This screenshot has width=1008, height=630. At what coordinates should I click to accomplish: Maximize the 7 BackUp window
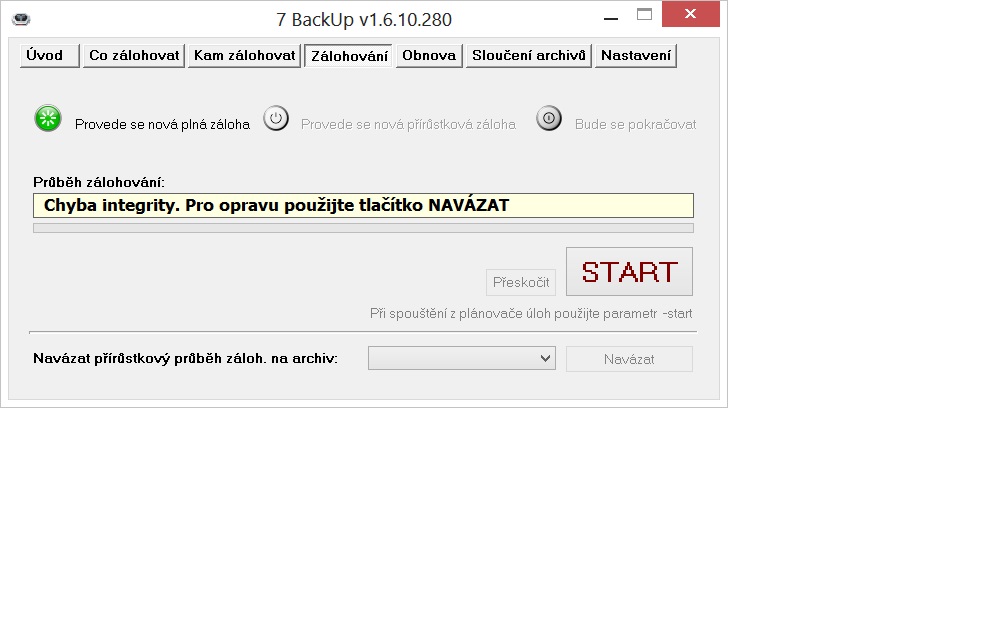(x=644, y=14)
